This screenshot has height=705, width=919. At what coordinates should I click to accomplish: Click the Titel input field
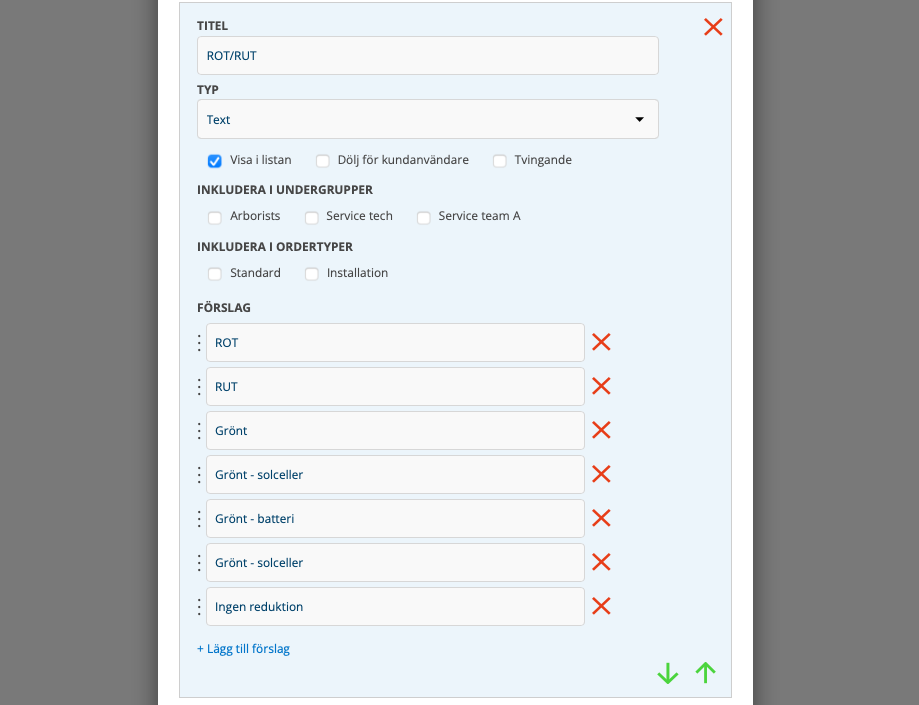pyautogui.click(x=427, y=56)
